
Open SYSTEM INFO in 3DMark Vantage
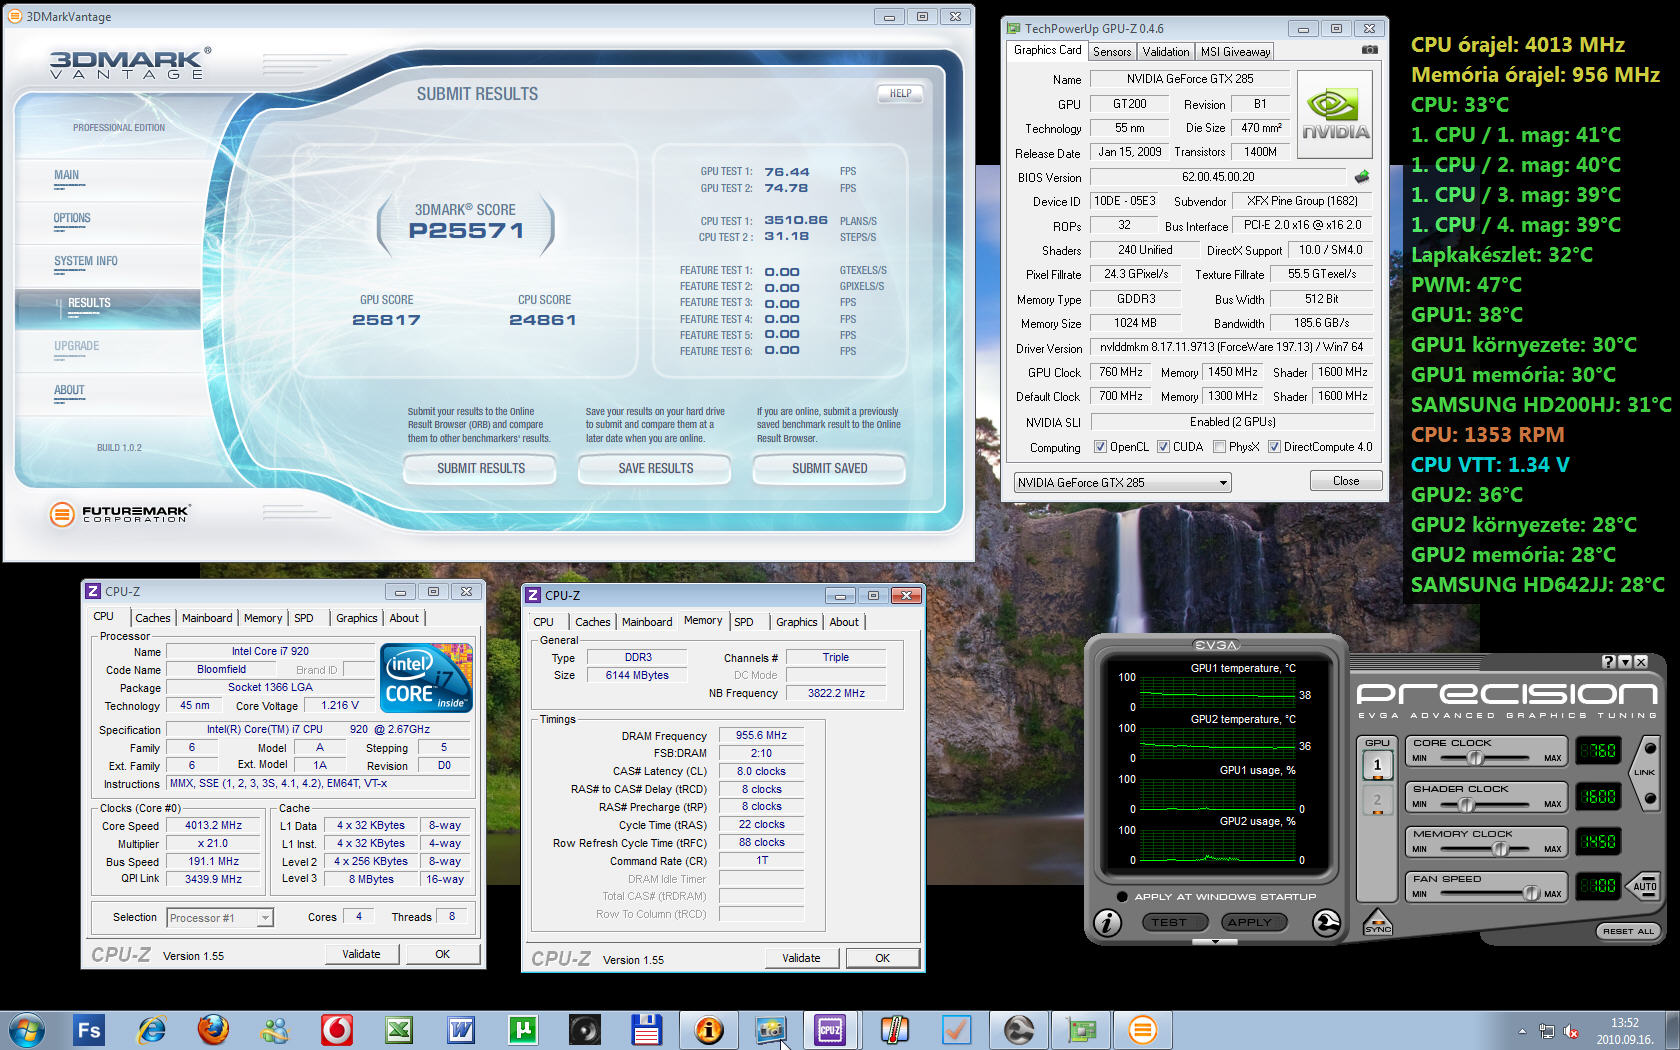[x=86, y=261]
